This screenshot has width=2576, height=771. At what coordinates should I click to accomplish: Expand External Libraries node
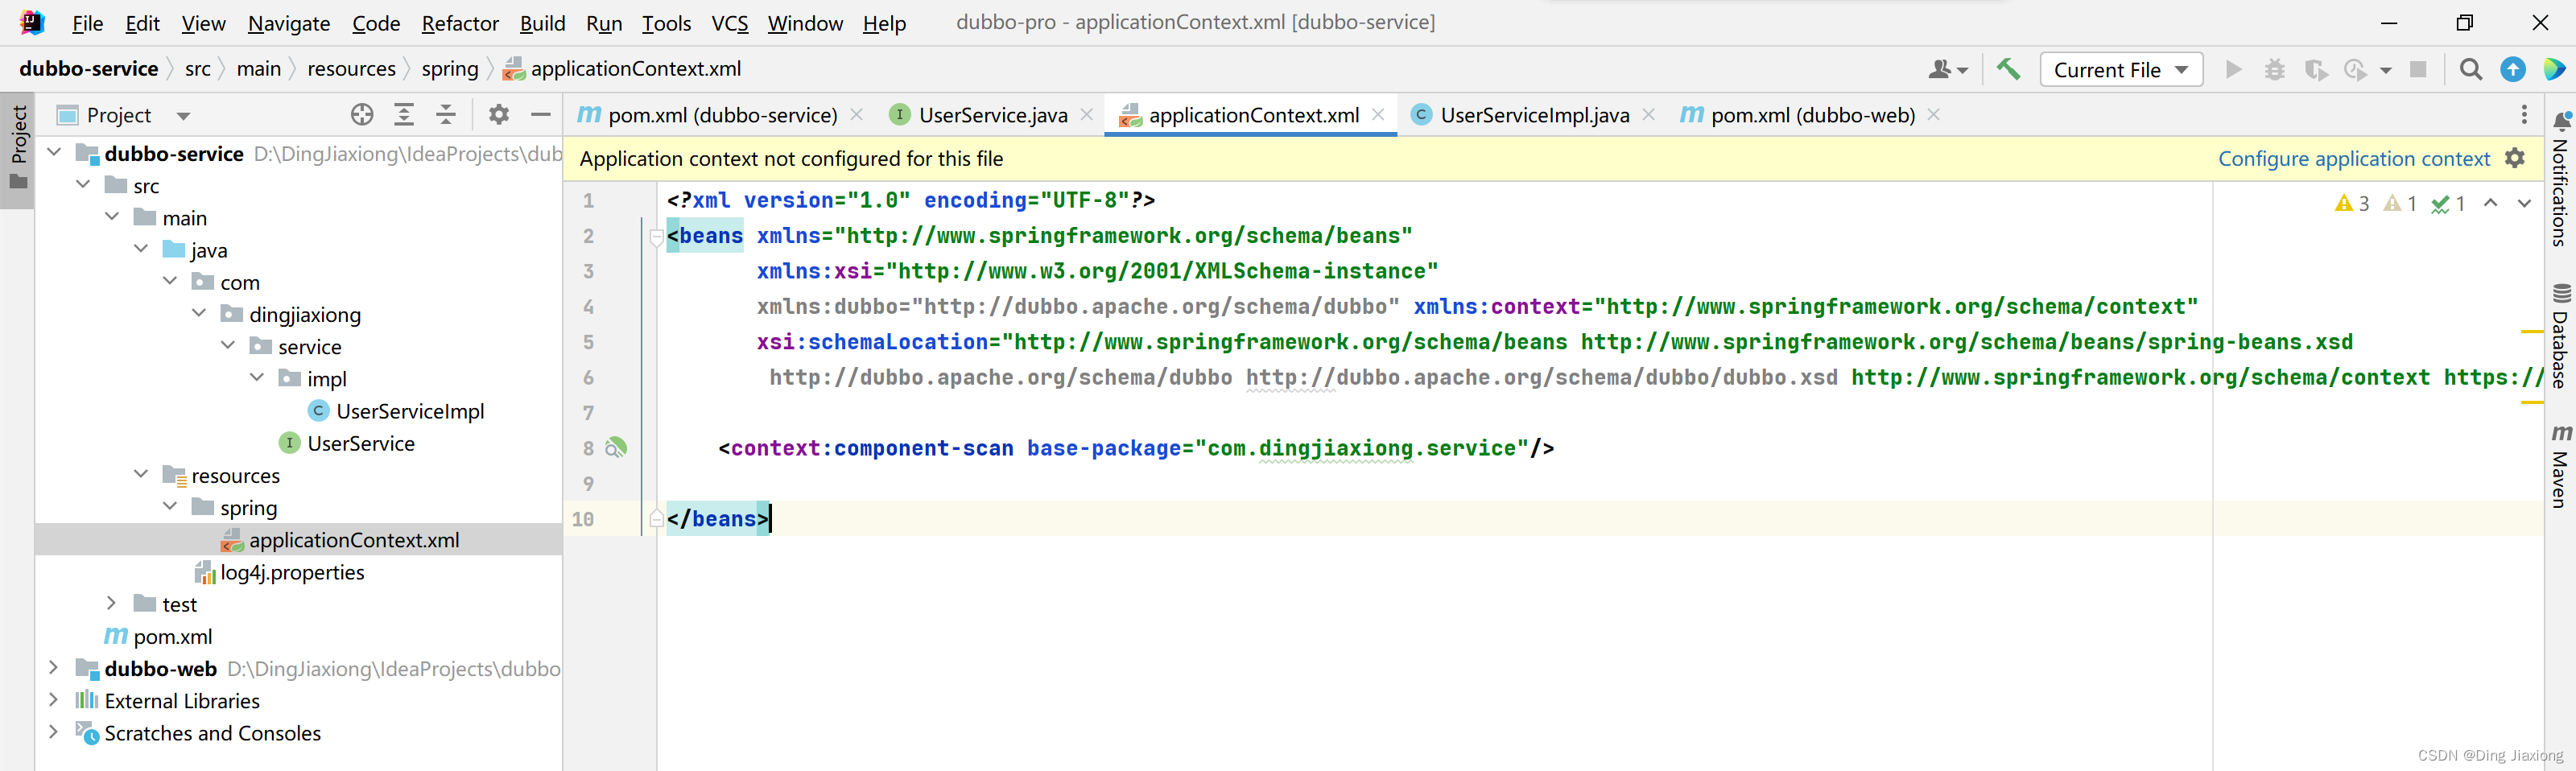54,700
